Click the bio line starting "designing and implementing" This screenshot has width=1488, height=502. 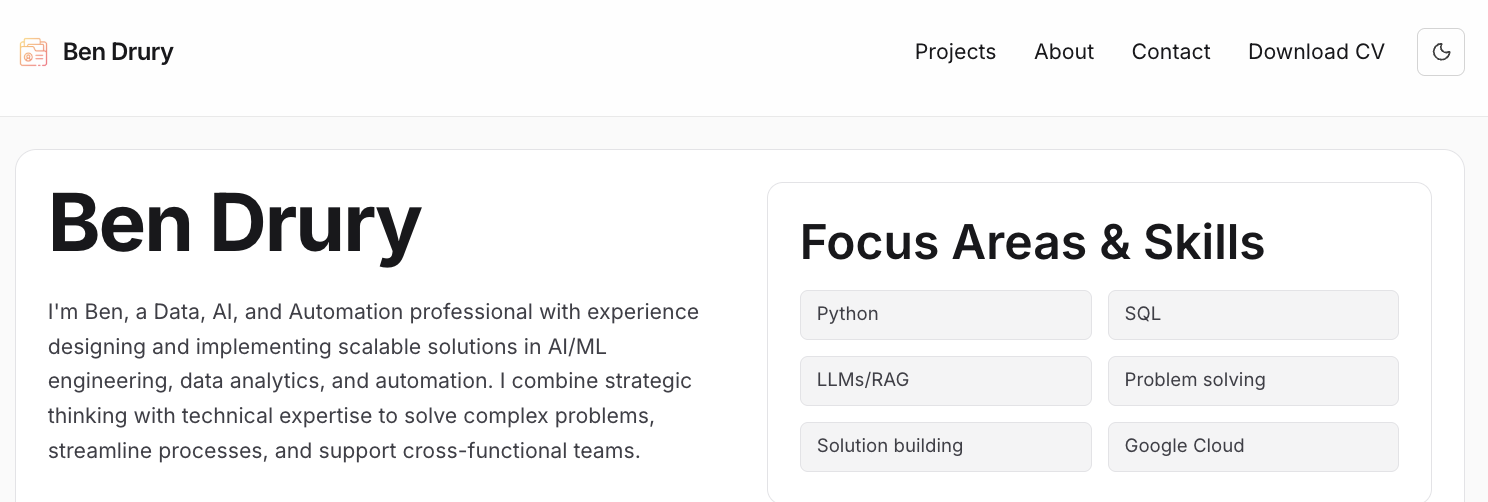pos(327,347)
